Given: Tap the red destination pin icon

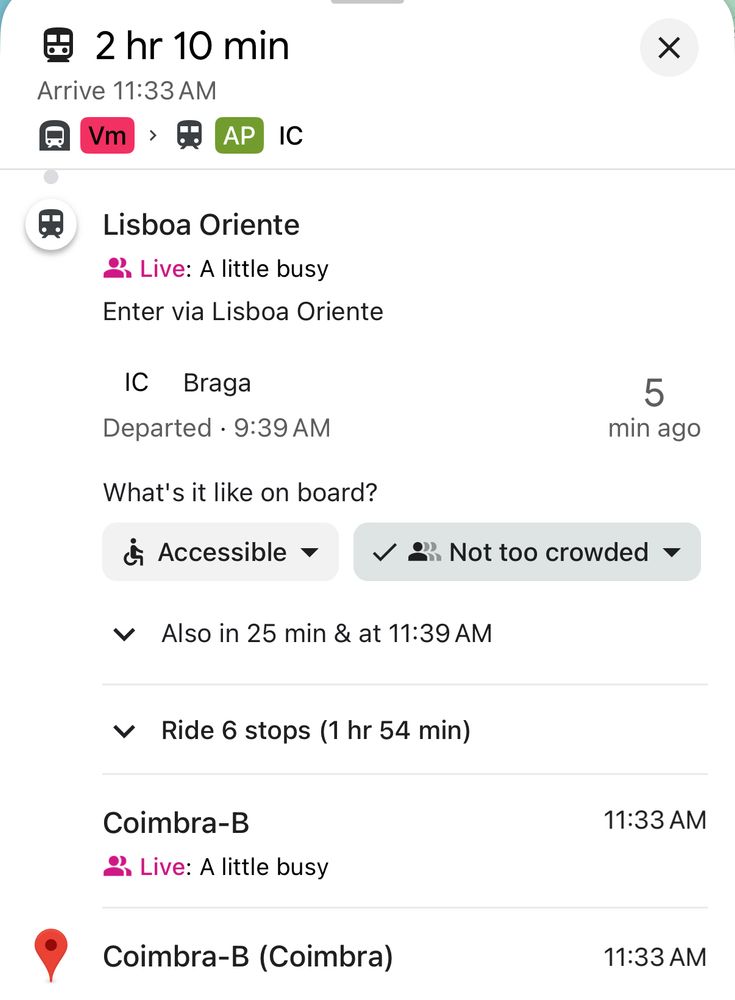Looking at the screenshot, I should coord(51,955).
